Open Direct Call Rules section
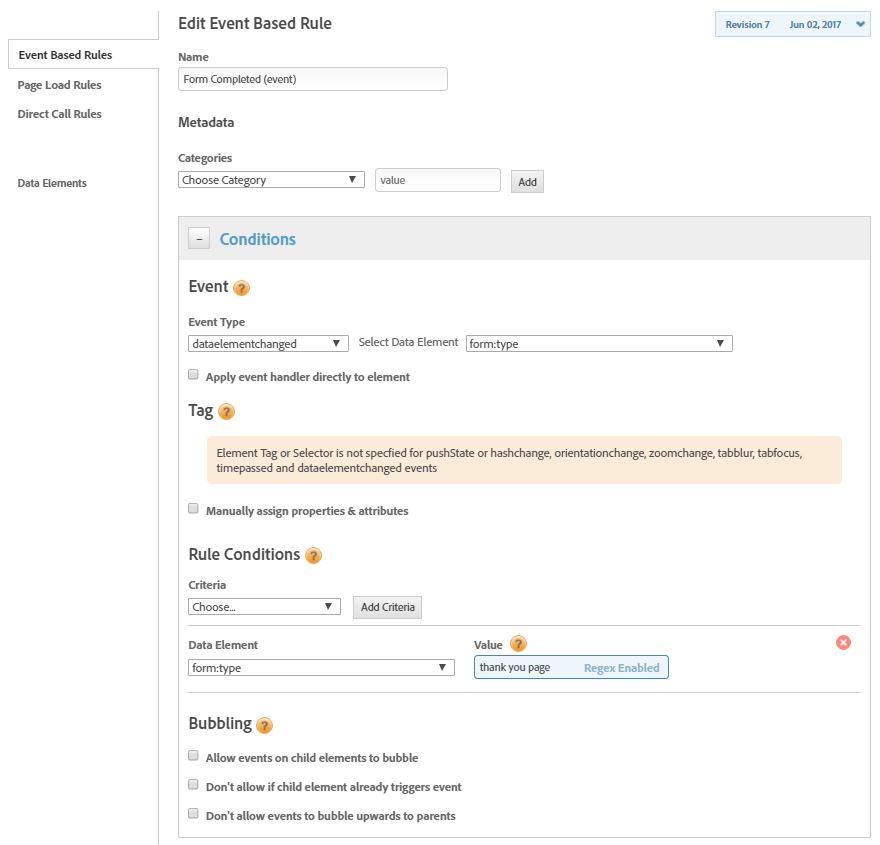 tap(59, 114)
